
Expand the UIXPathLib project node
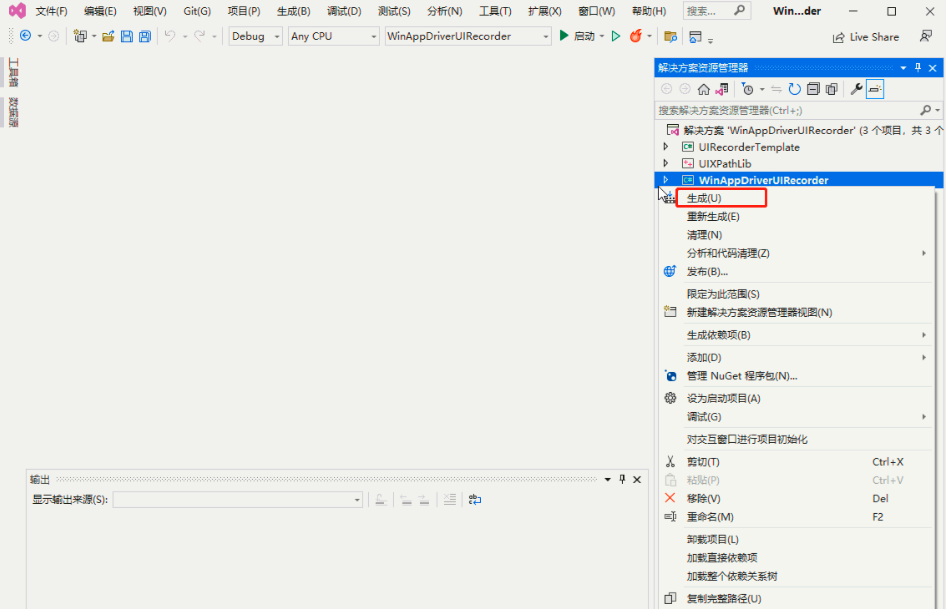click(666, 163)
